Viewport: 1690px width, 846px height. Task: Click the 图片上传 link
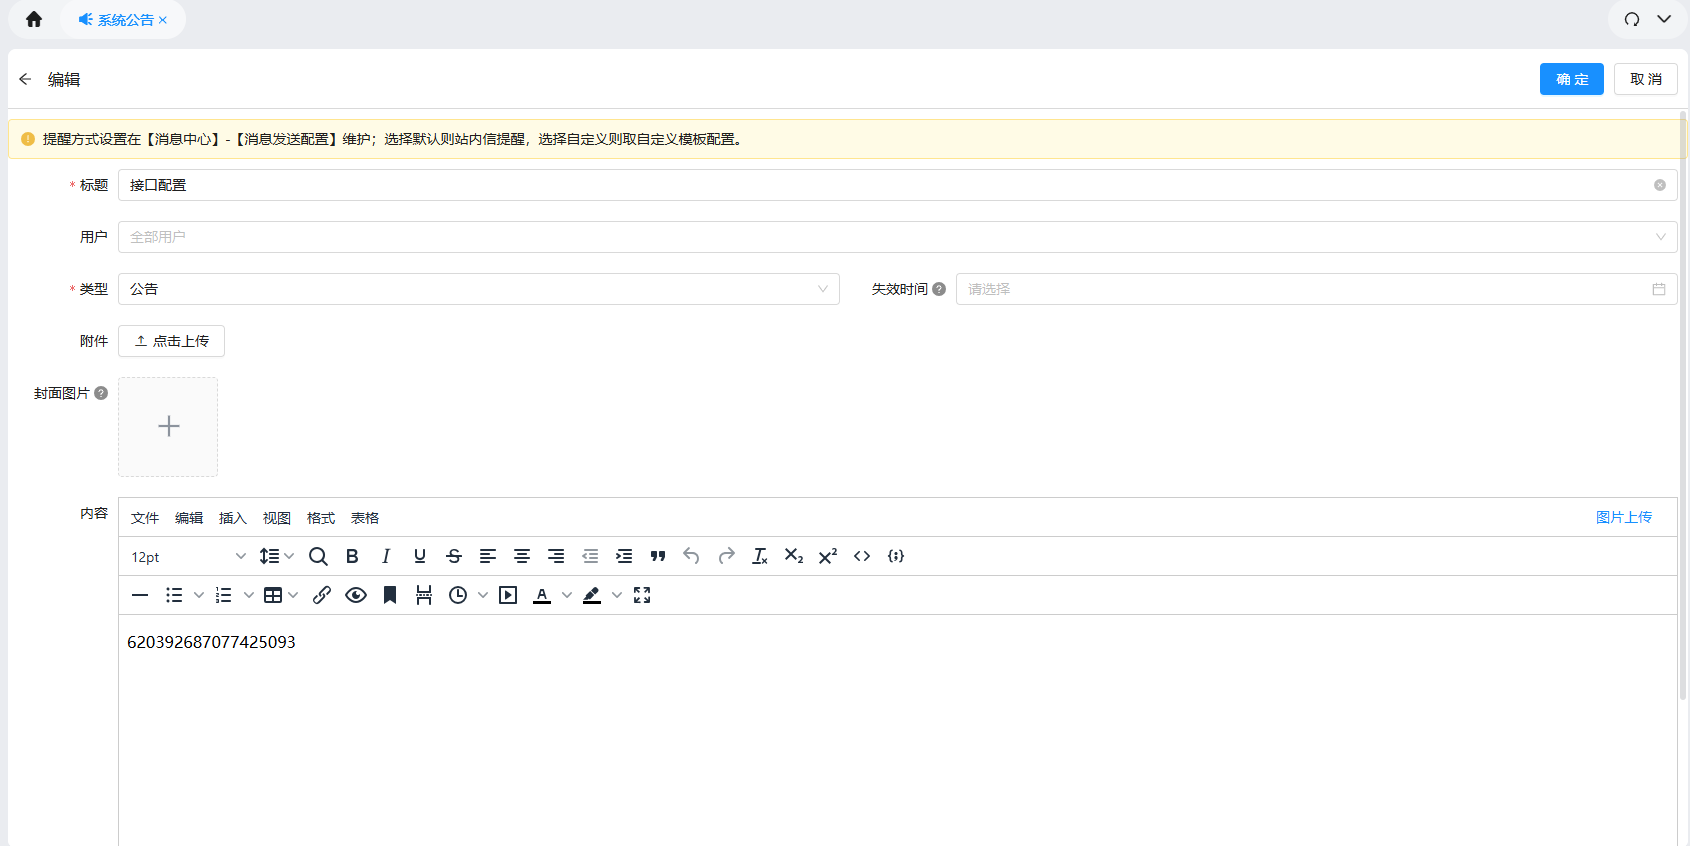coord(1623,517)
